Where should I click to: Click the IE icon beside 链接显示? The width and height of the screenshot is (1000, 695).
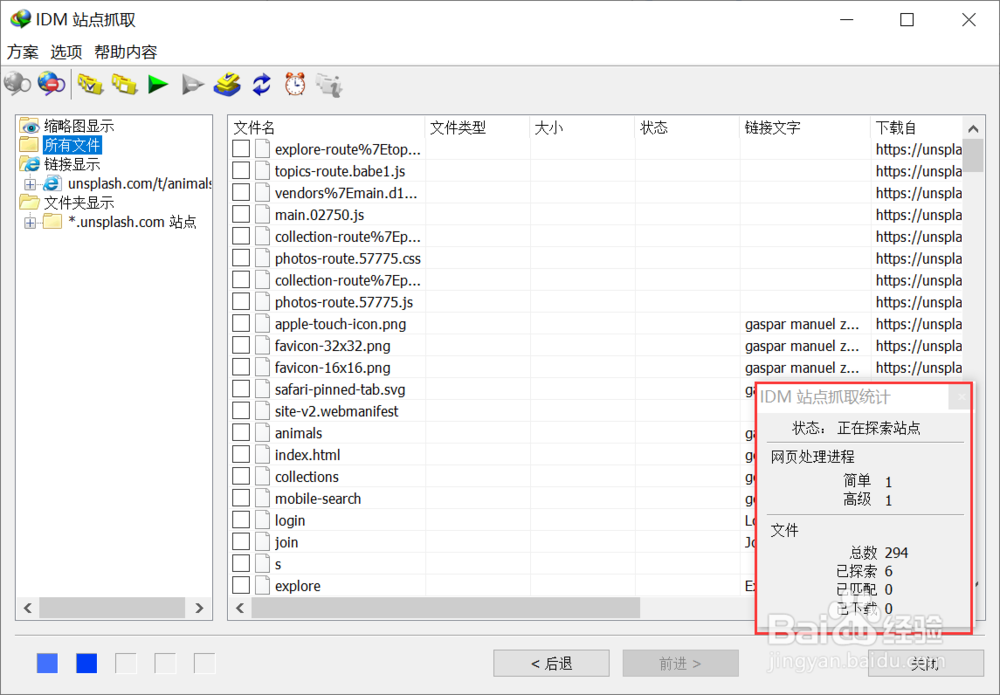pyautogui.click(x=29, y=164)
